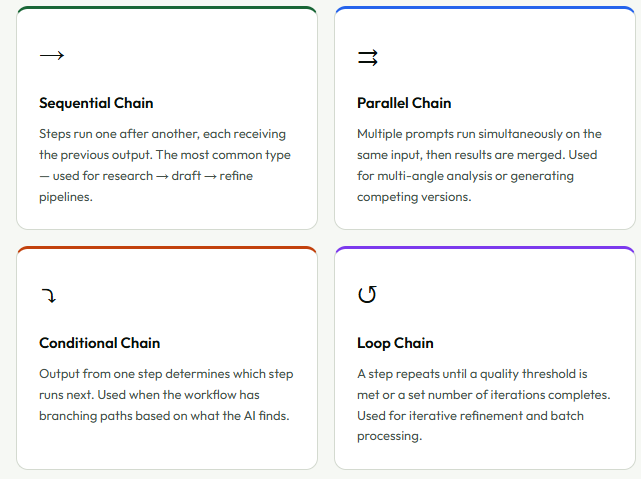Click the Parallel Chain double-arrow icon
The image size is (641, 479).
pyautogui.click(x=368, y=58)
